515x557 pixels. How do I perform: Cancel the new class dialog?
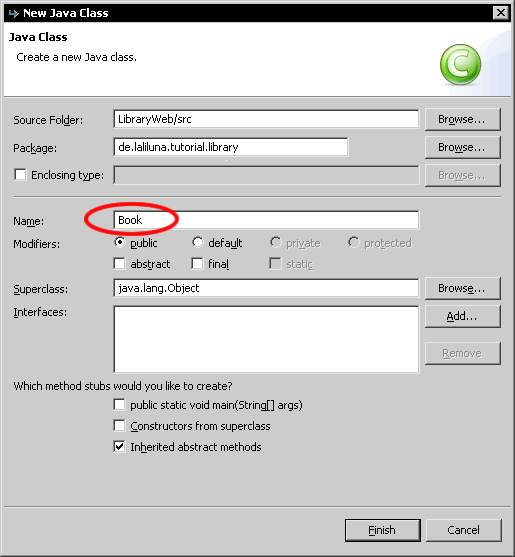464,530
